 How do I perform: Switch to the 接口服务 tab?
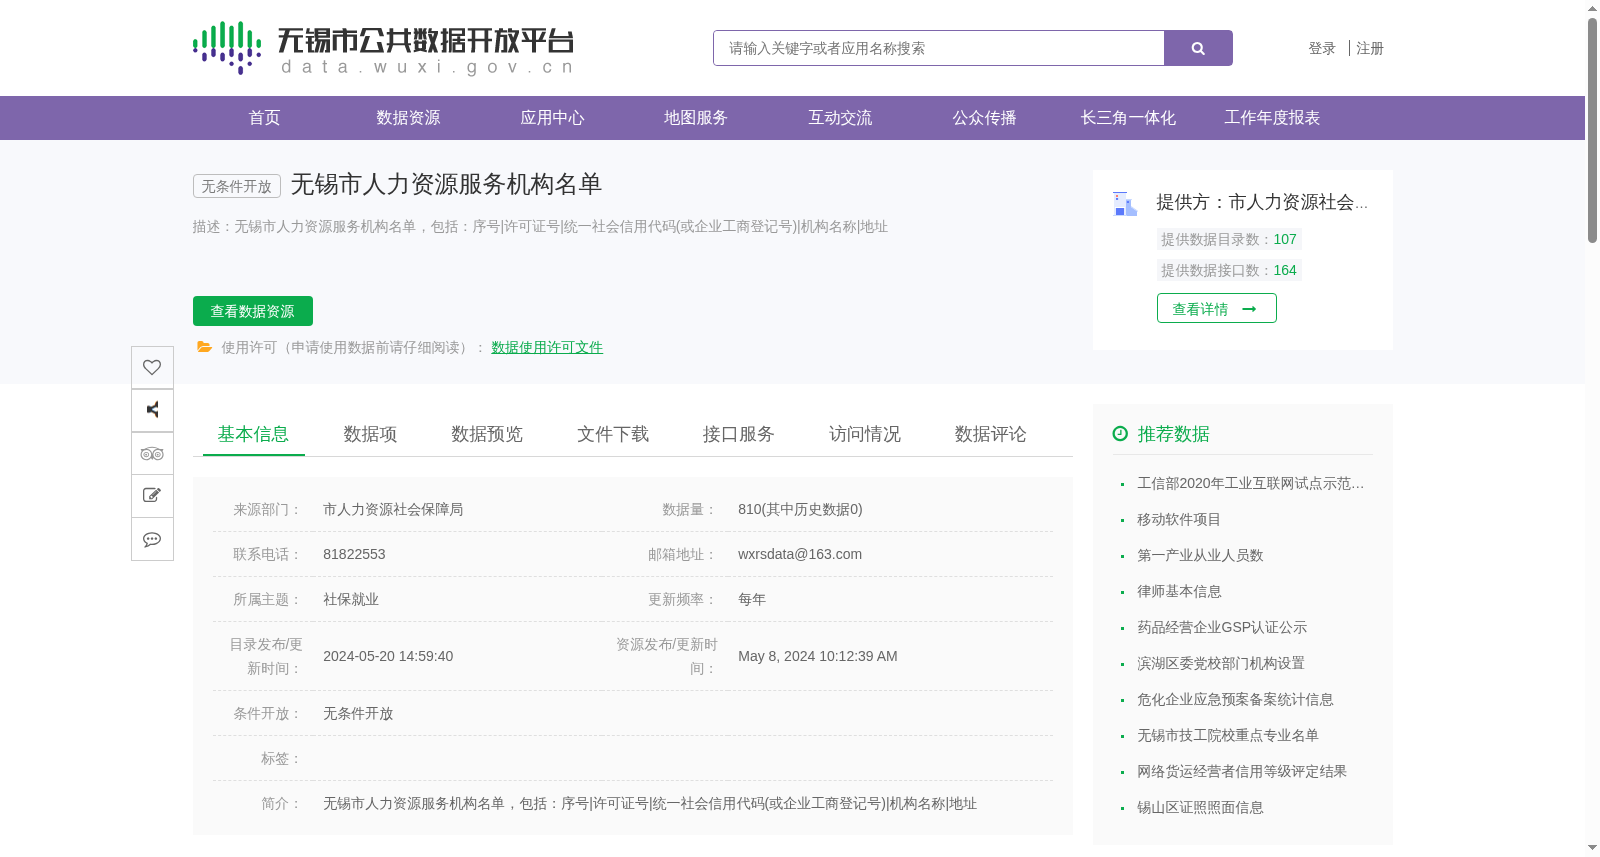(x=739, y=434)
